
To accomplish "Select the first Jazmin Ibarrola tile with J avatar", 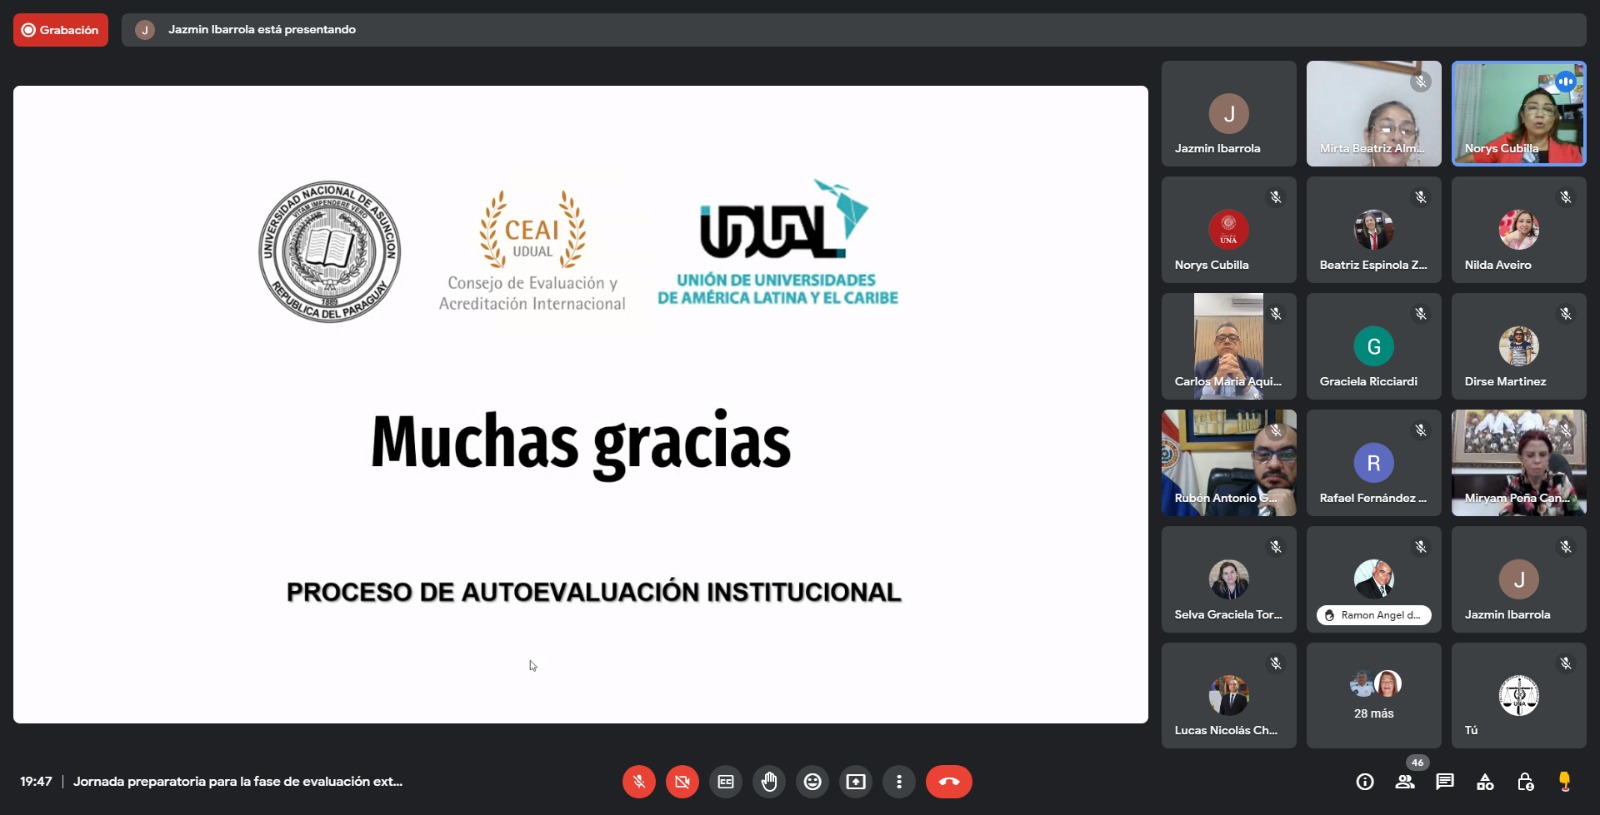I will [1229, 114].
